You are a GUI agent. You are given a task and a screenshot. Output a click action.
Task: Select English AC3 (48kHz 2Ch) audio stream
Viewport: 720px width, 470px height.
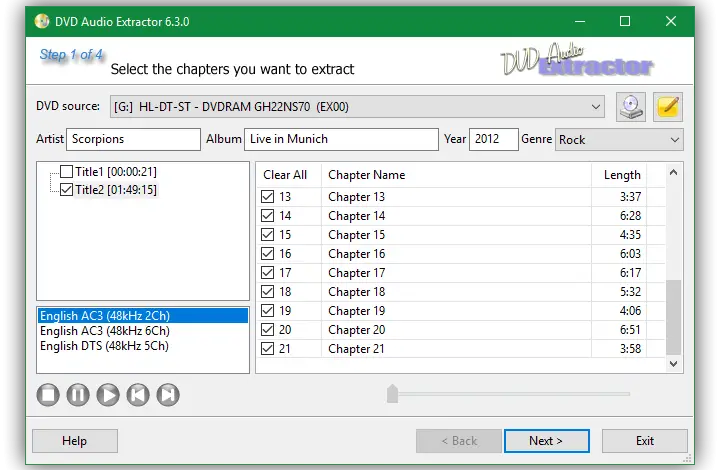[143, 316]
